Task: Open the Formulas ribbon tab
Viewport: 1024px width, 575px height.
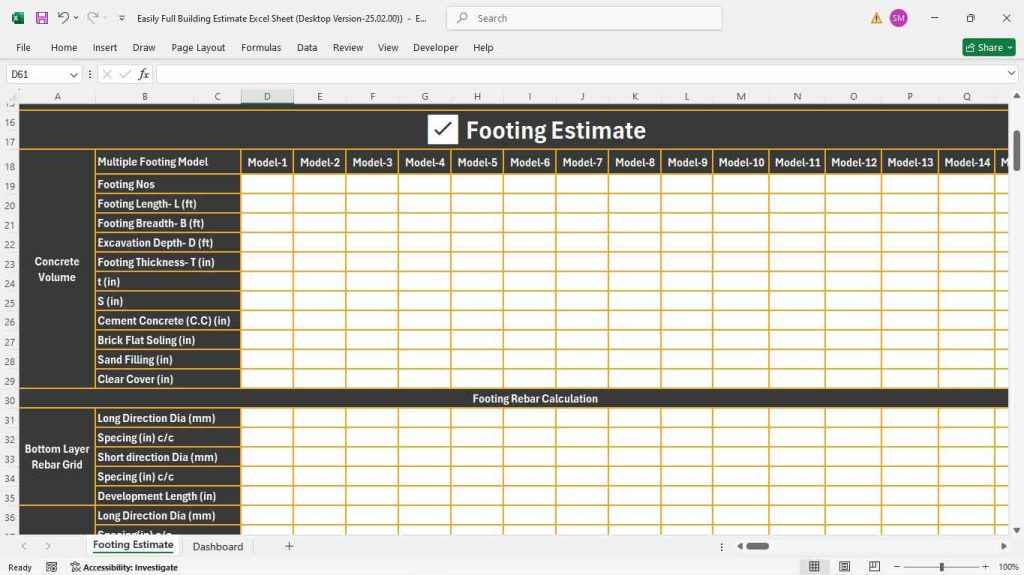Action: [261, 47]
